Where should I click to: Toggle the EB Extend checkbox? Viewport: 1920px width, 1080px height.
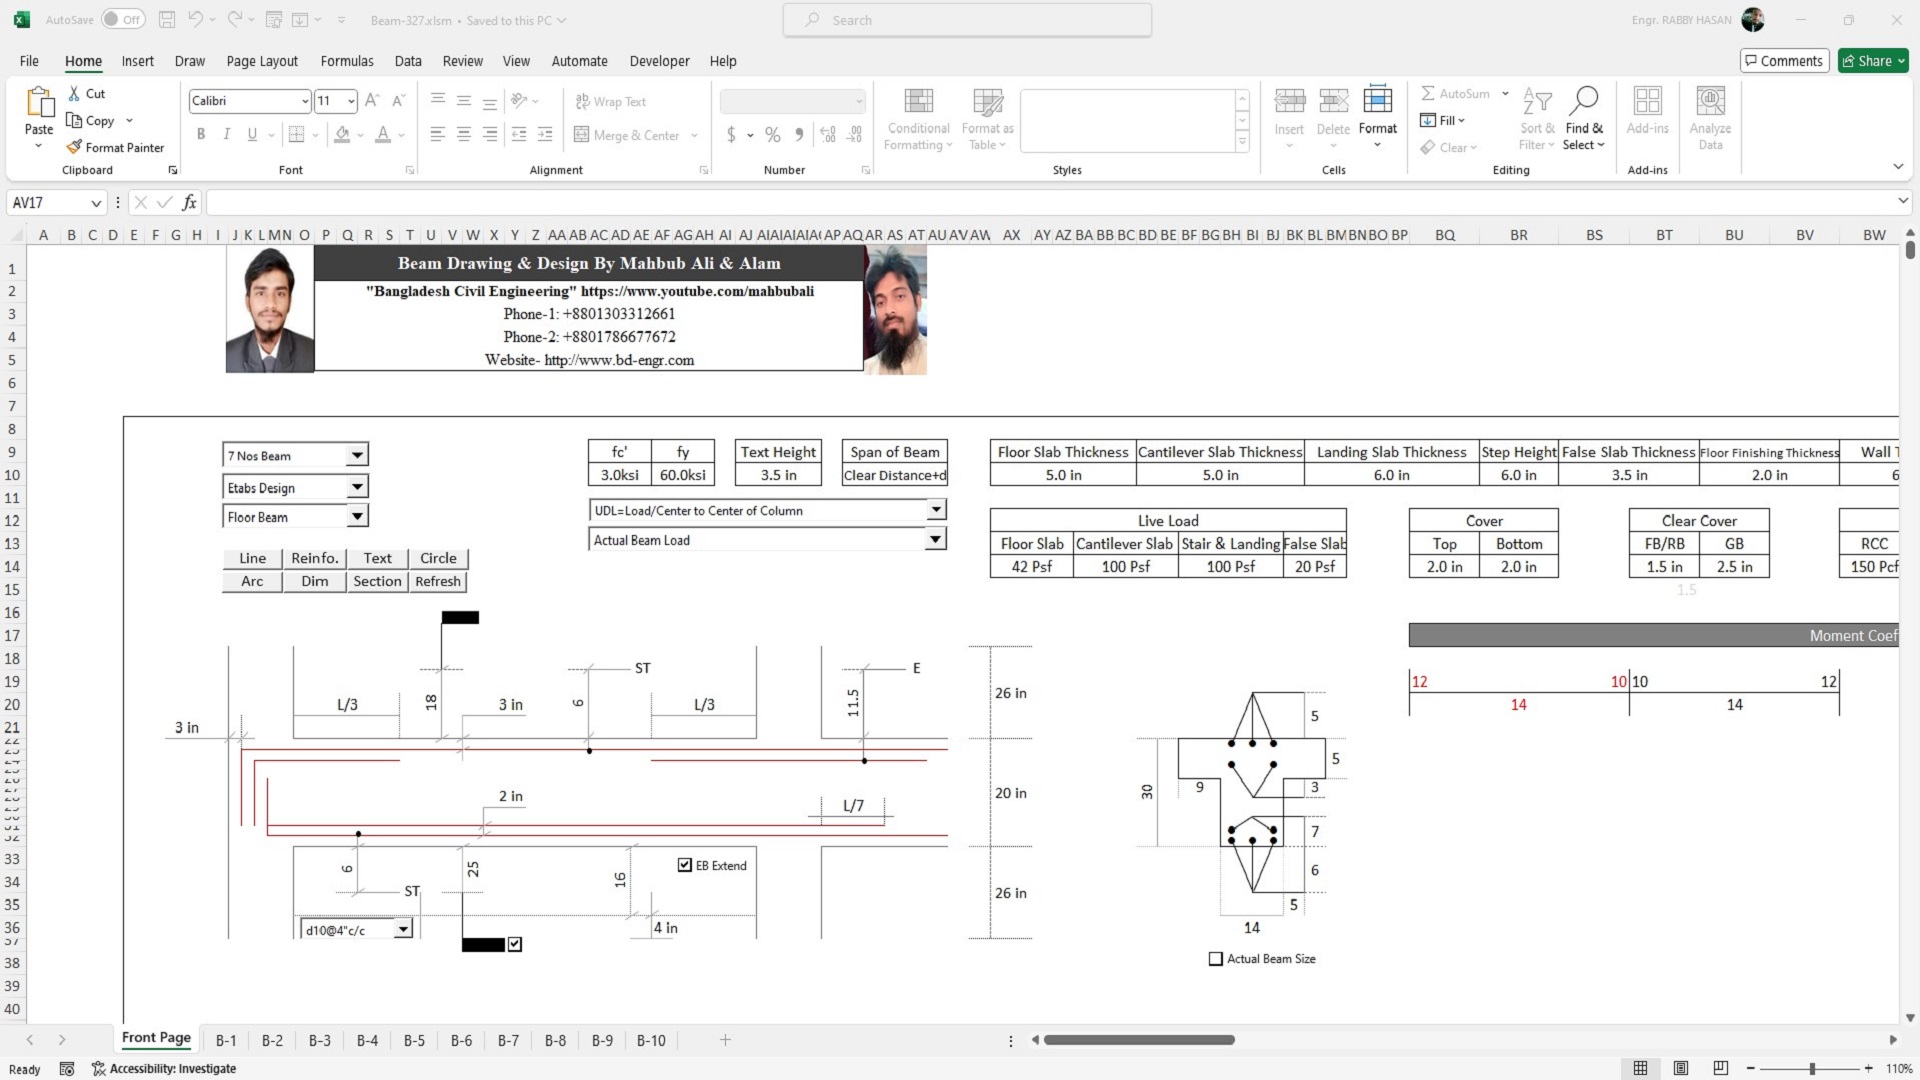click(685, 865)
